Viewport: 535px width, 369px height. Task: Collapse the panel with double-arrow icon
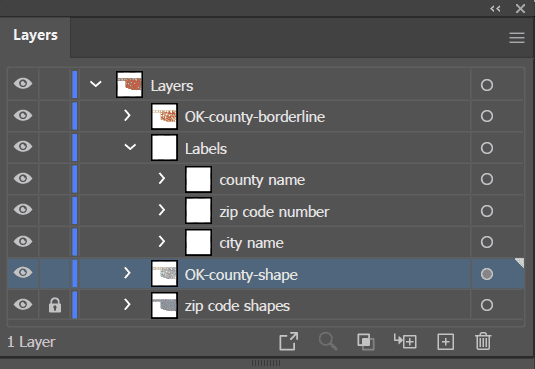(x=495, y=9)
